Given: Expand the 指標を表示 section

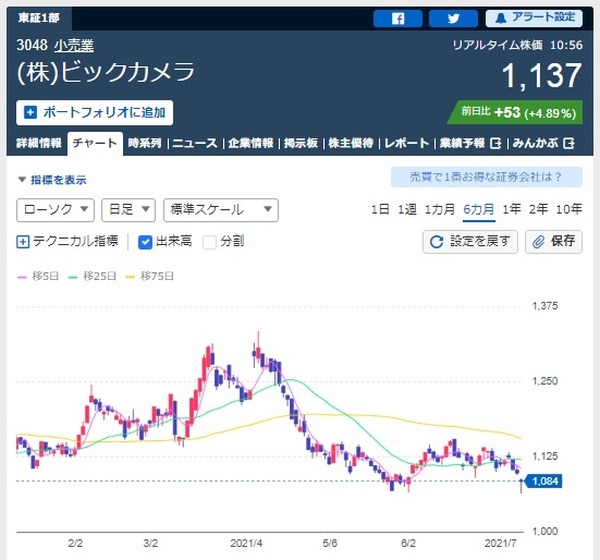Looking at the screenshot, I should pyautogui.click(x=52, y=180).
